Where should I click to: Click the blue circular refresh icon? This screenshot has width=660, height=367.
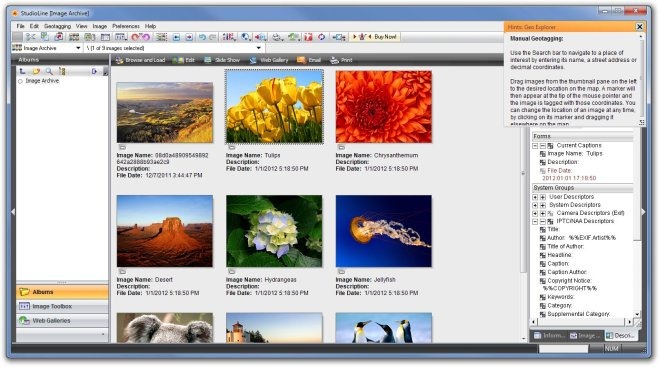coord(322,37)
